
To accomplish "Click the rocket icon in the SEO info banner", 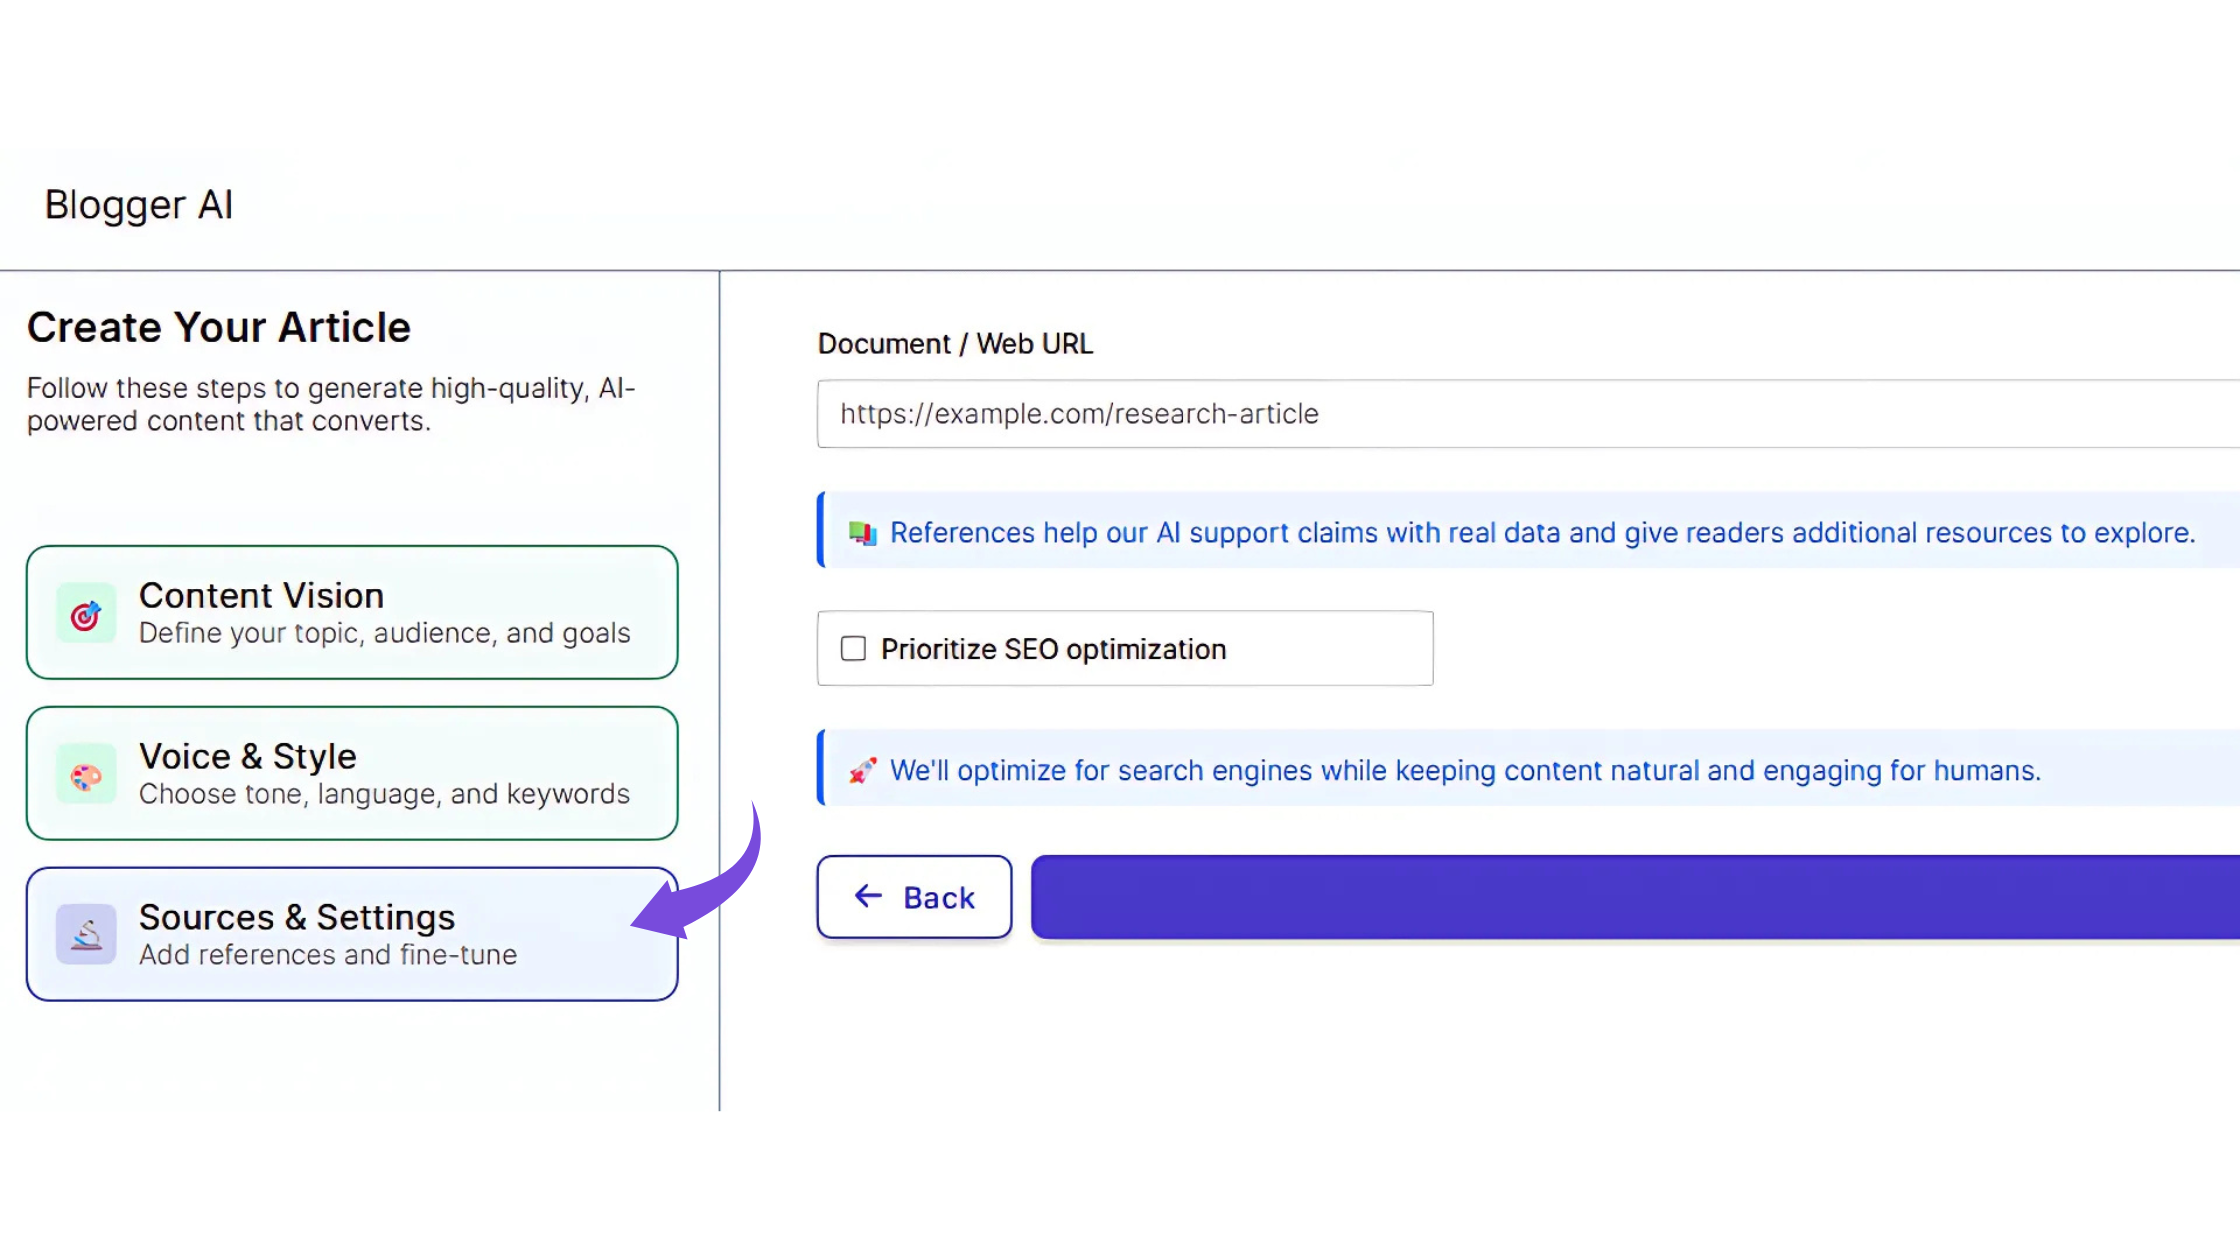I will [862, 771].
